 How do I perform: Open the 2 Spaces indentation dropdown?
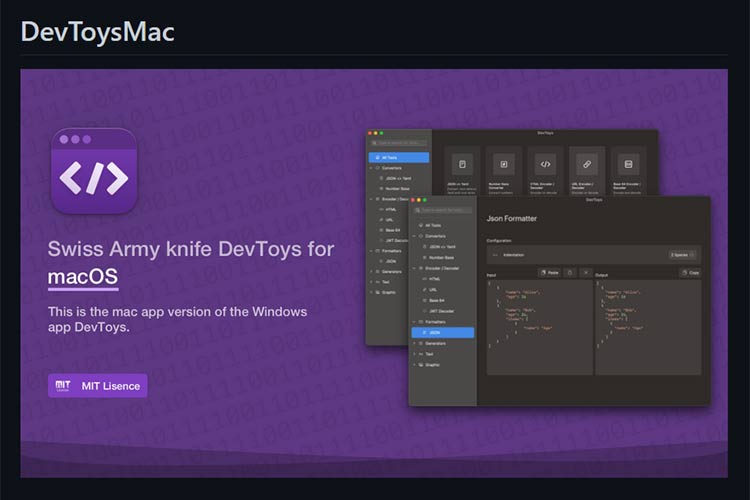[x=682, y=255]
